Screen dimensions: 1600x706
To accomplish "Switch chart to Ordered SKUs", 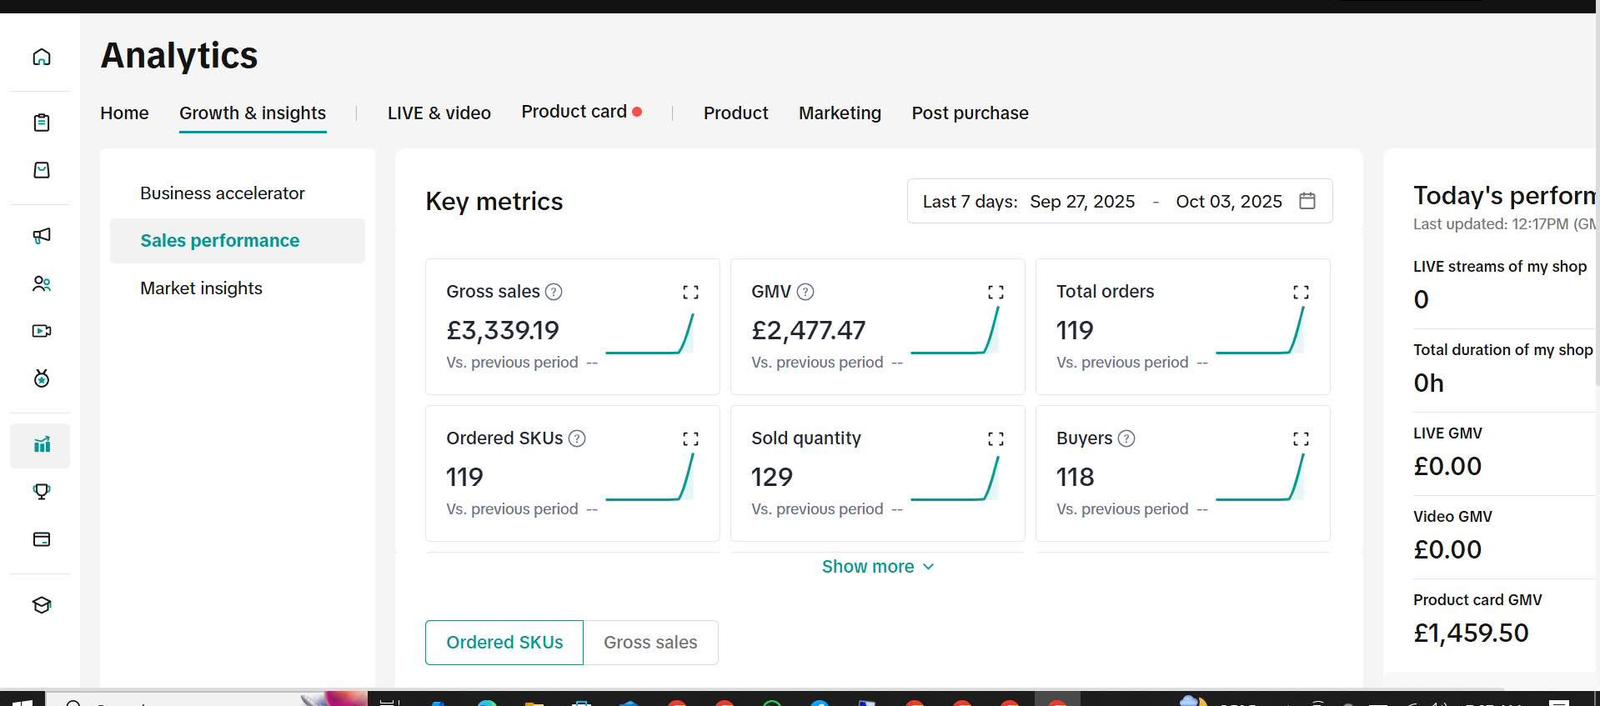I will pyautogui.click(x=504, y=642).
